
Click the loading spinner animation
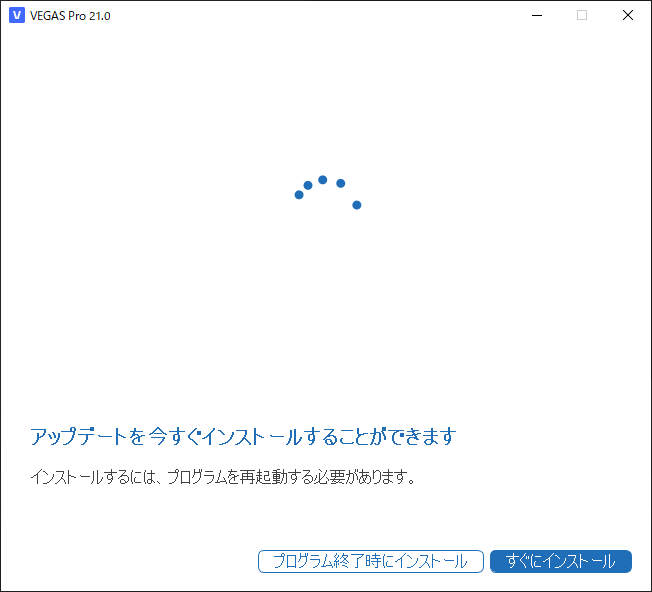coord(327,192)
